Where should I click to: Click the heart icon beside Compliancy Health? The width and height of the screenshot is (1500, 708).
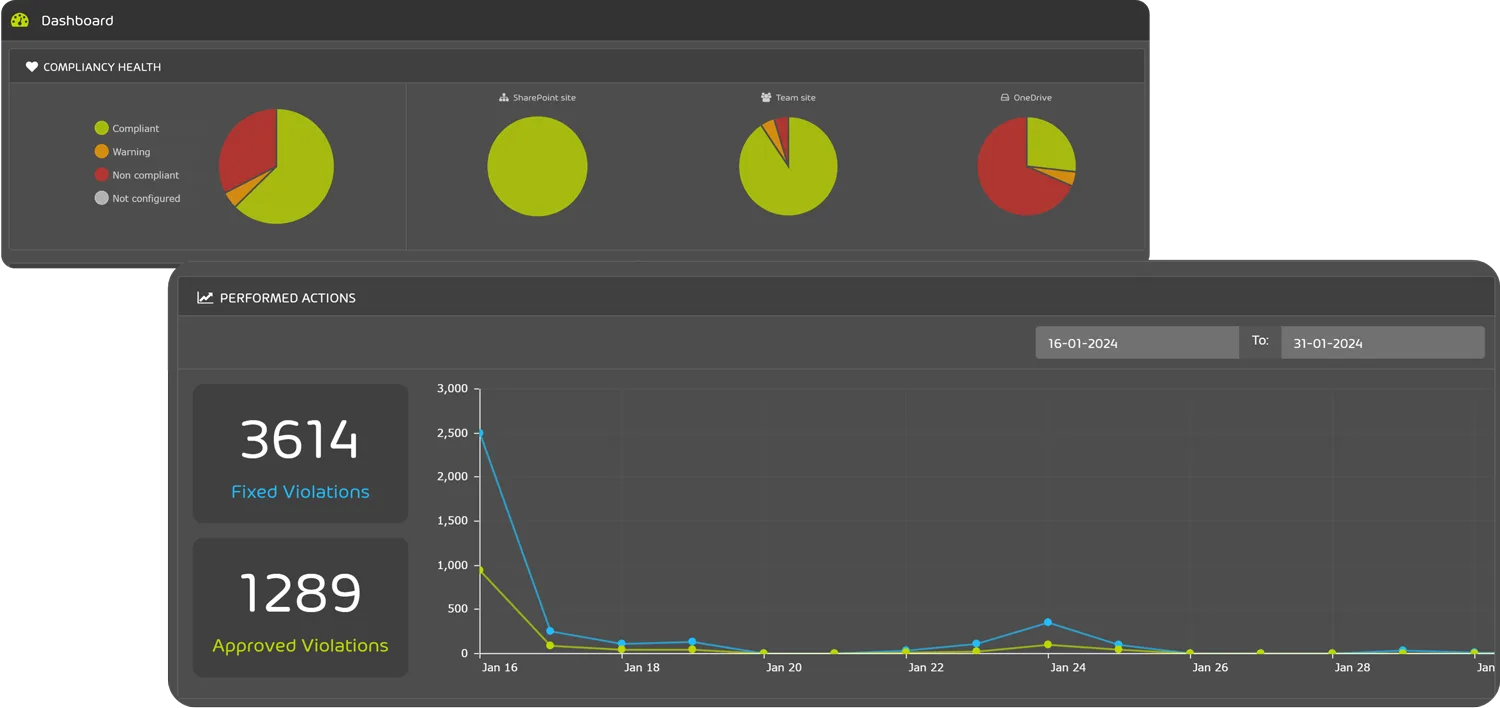31,66
